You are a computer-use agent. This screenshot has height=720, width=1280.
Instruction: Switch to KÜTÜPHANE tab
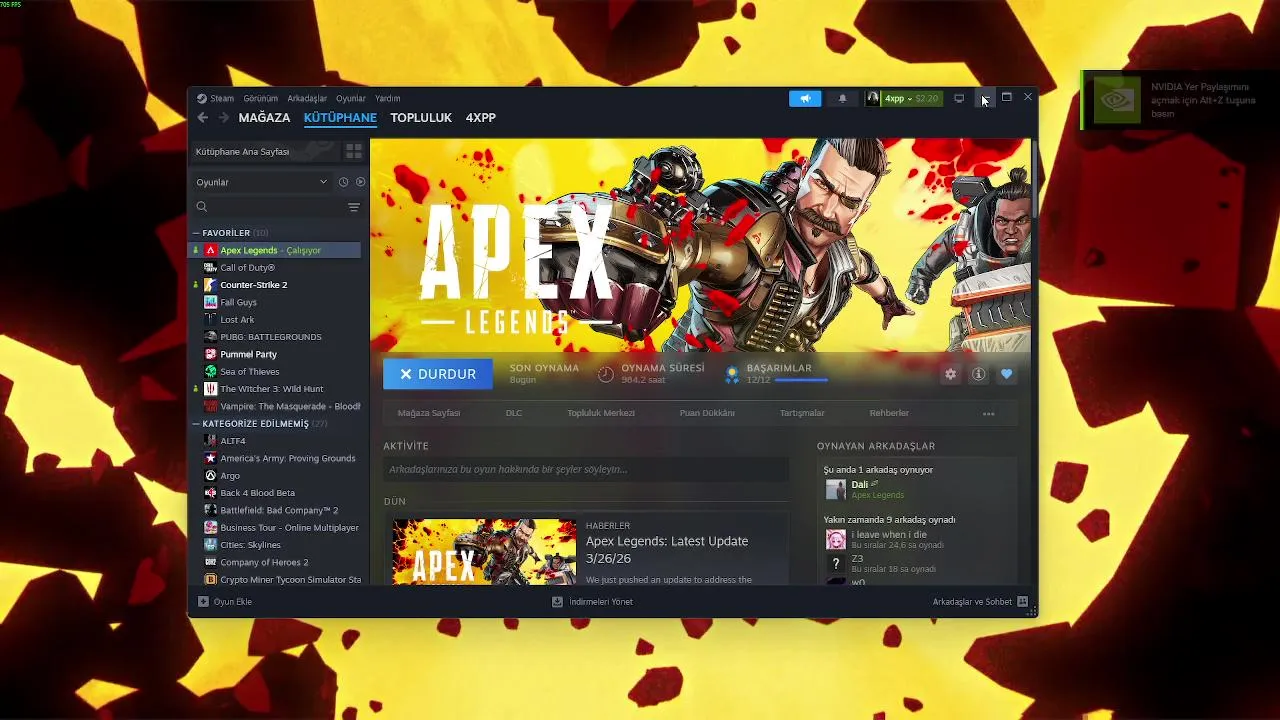click(x=340, y=118)
